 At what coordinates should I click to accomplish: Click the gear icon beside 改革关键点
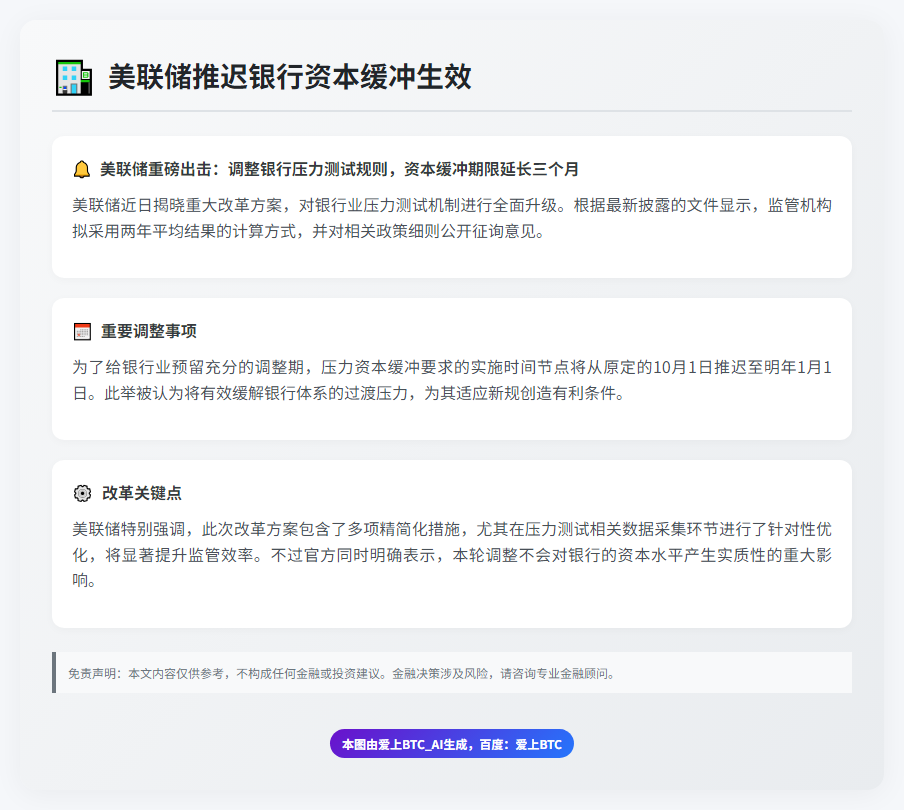[x=82, y=493]
